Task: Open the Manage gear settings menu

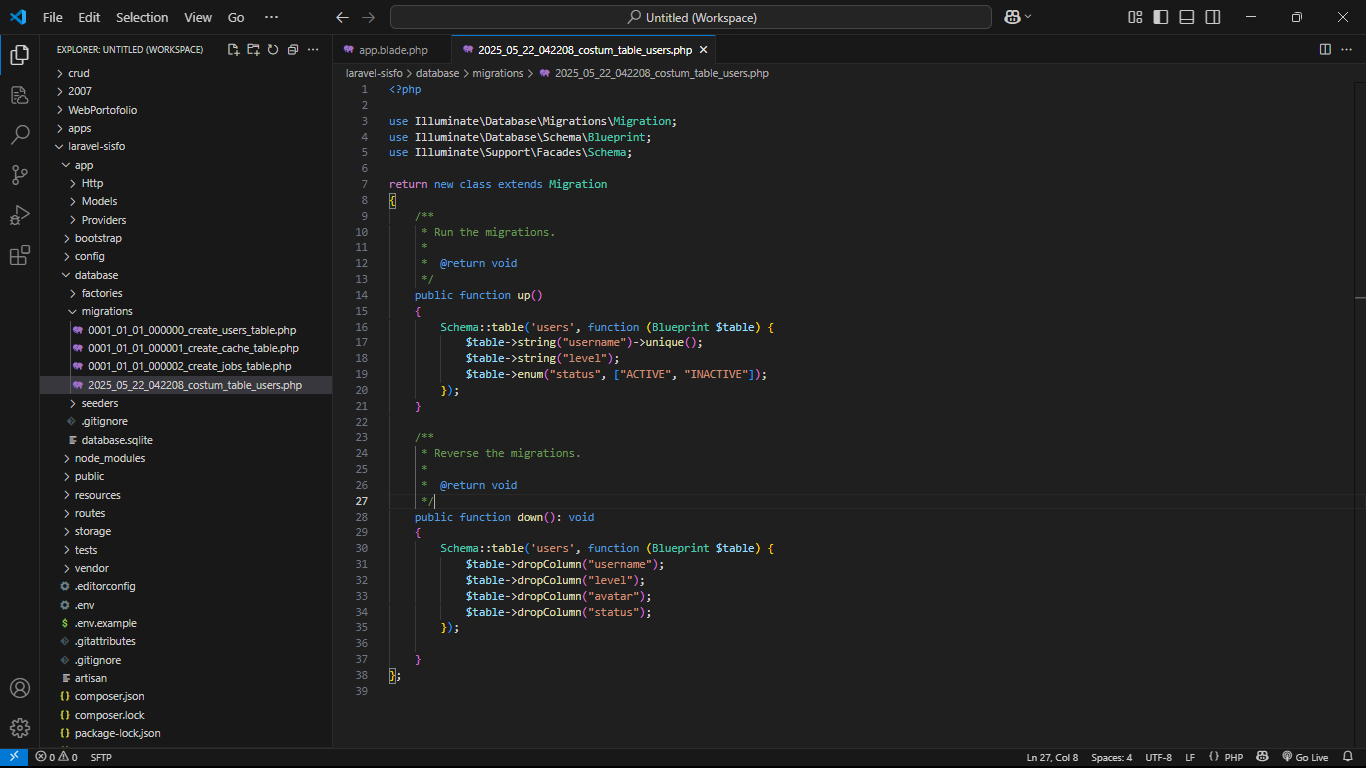Action: (x=19, y=727)
